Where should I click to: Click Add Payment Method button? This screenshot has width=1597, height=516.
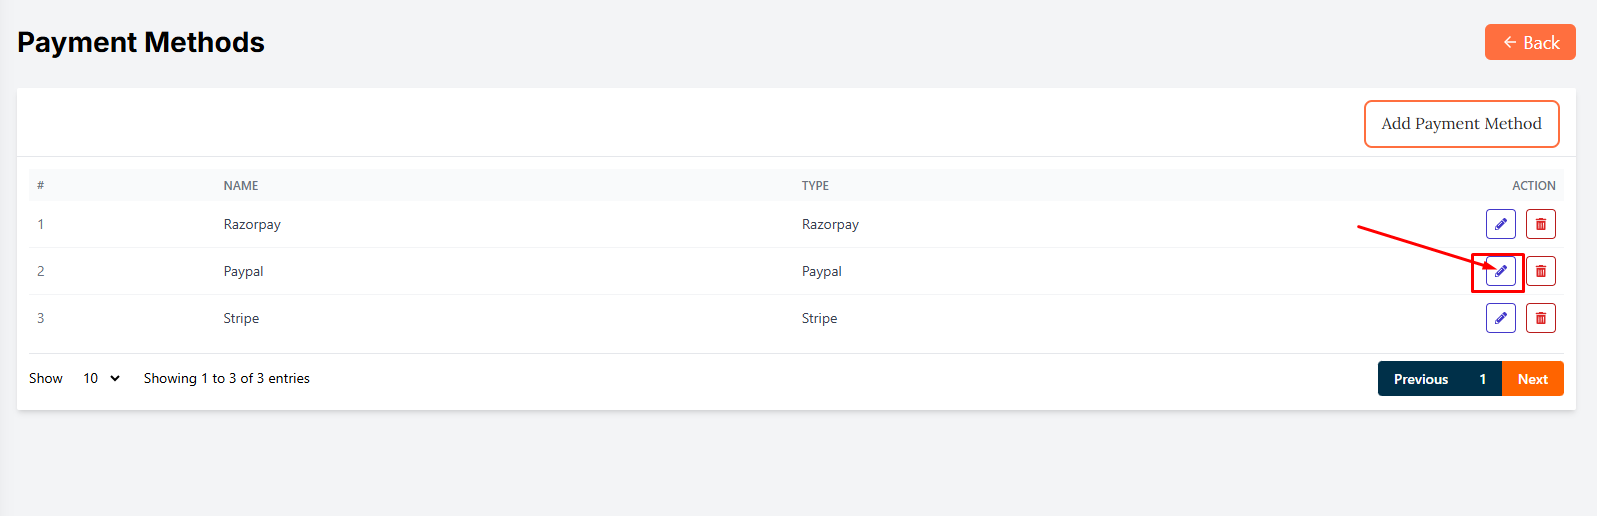(x=1461, y=124)
